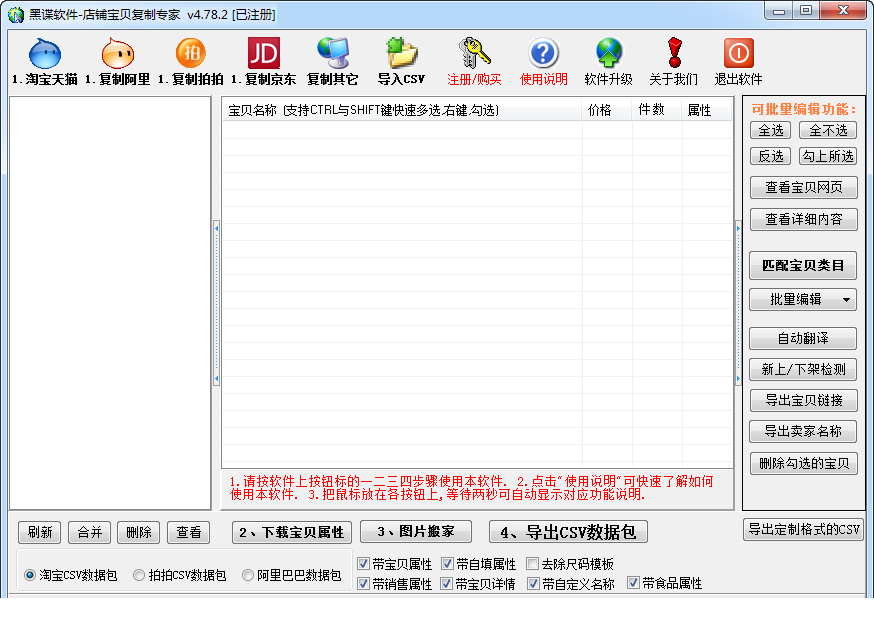This screenshot has width=874, height=621.
Task: Click the 退出软件 power icon
Action: [x=739, y=54]
